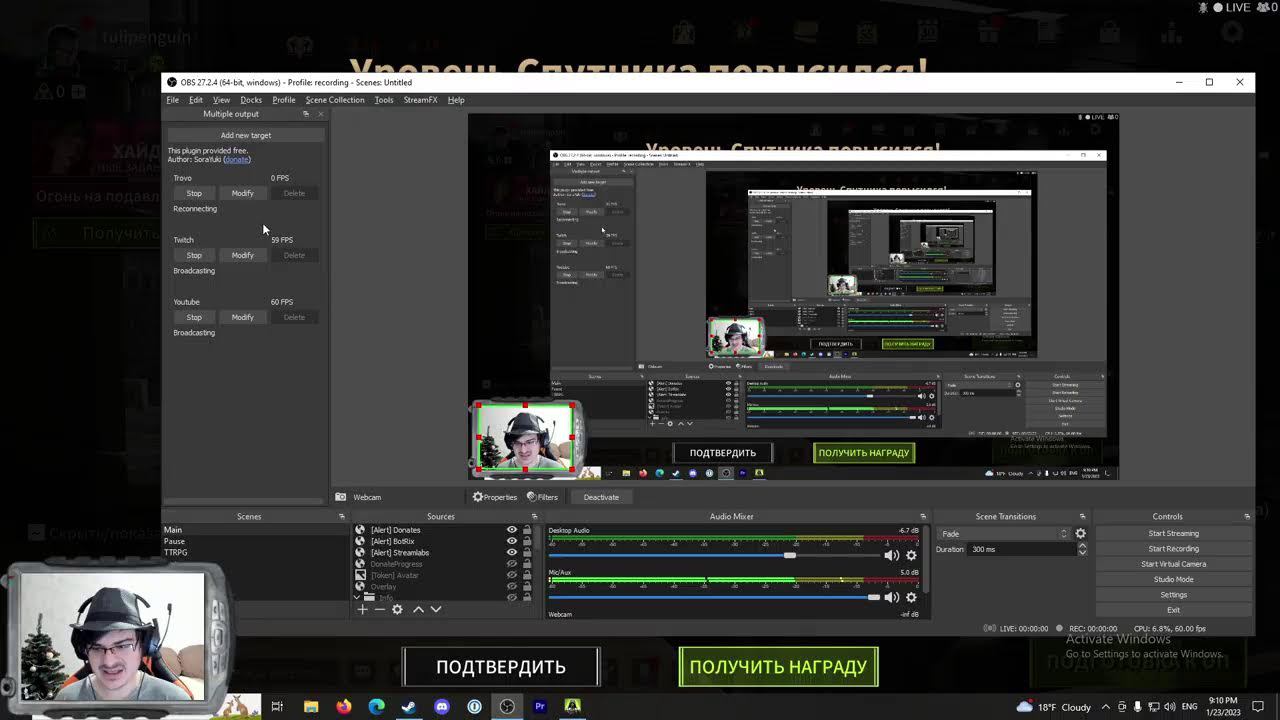Pop out the Scenes dock
Viewport: 1280px width, 720px height.
(342, 517)
